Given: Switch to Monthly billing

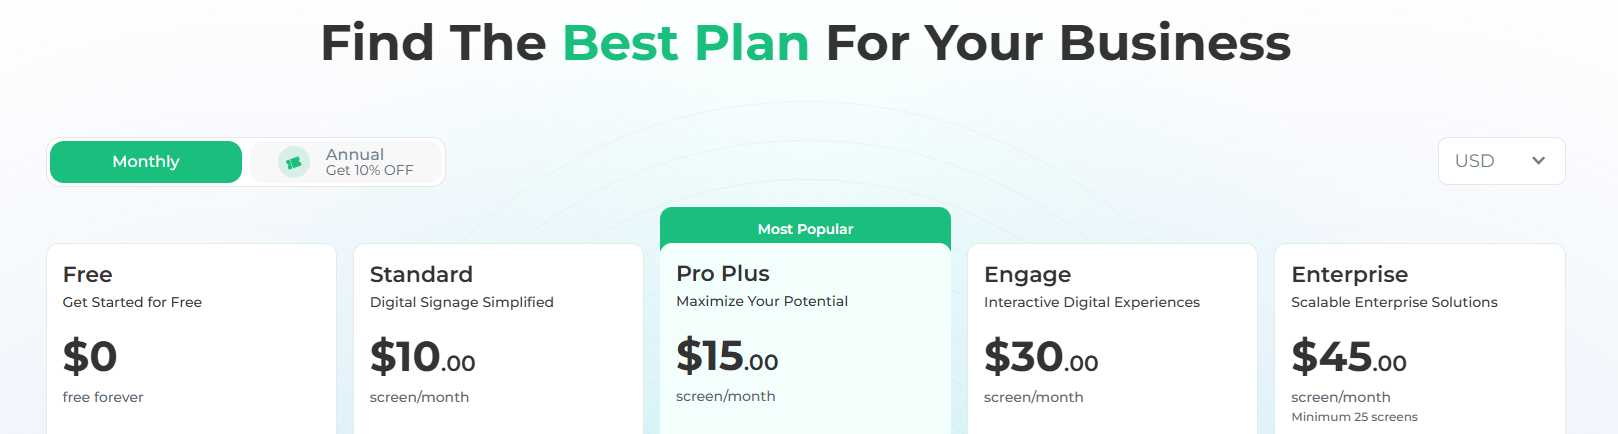Looking at the screenshot, I should (146, 162).
